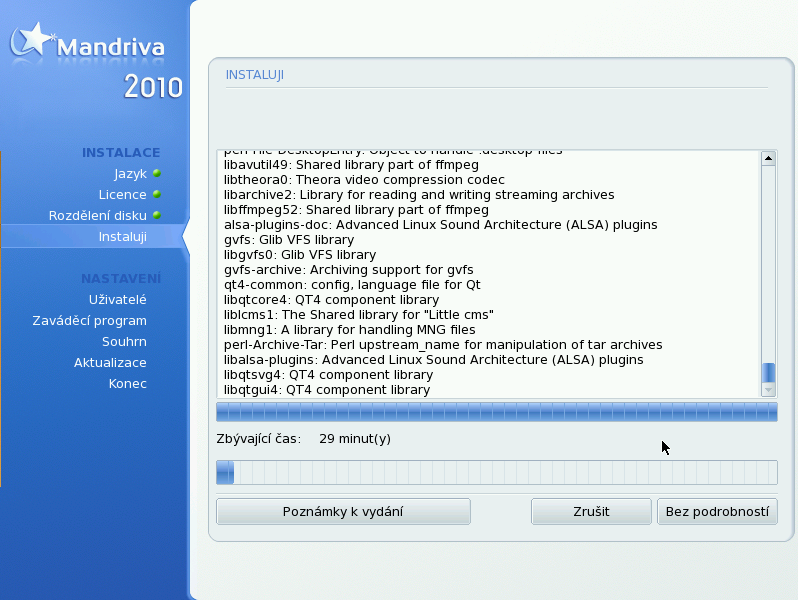Select Konec step in sidebar

[128, 383]
